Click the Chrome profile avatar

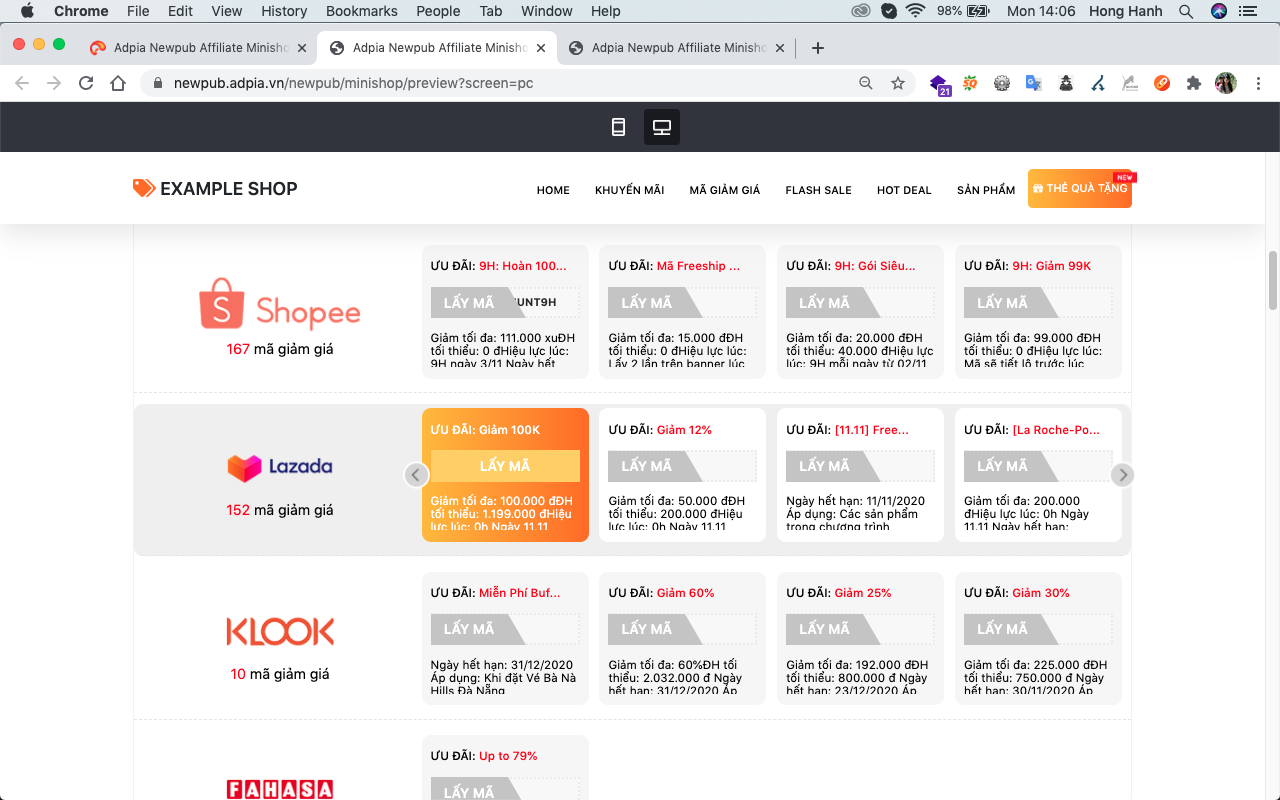pos(1226,83)
